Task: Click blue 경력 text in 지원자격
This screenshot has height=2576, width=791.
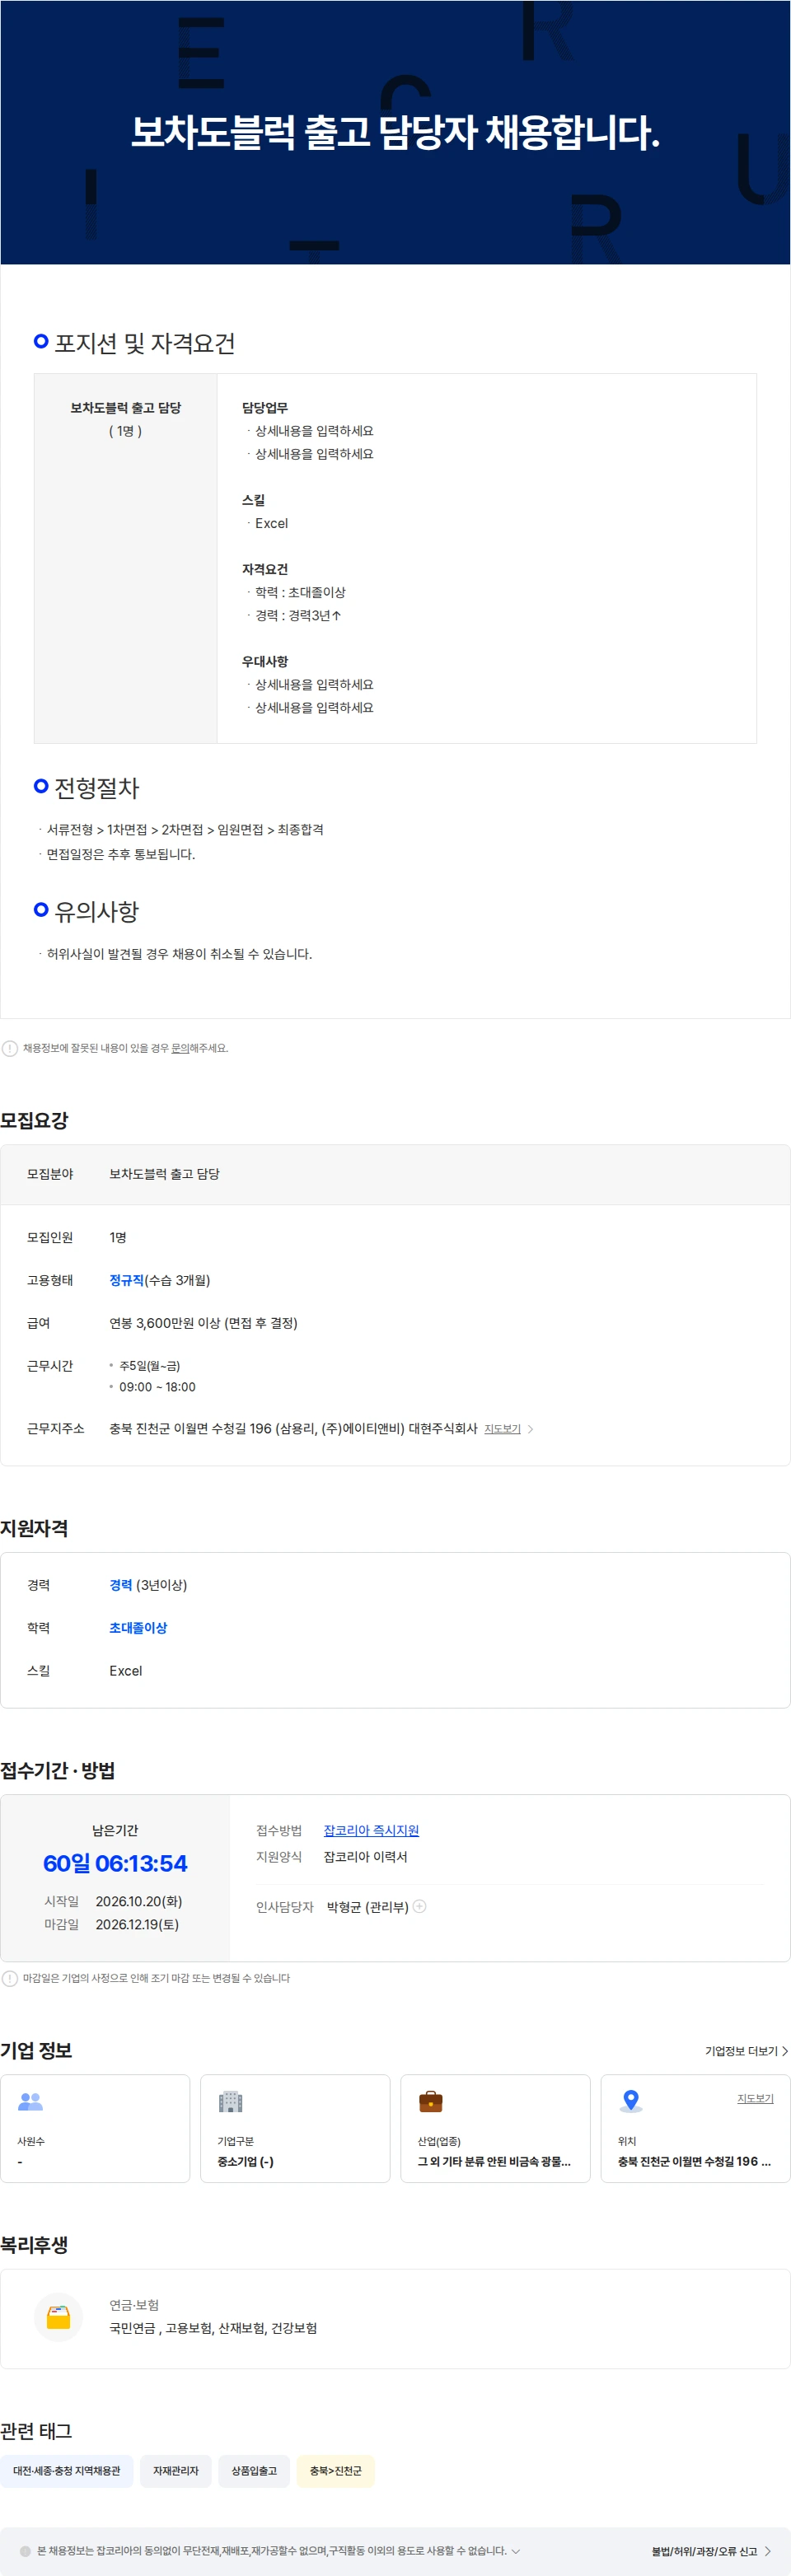Action: (x=121, y=1585)
